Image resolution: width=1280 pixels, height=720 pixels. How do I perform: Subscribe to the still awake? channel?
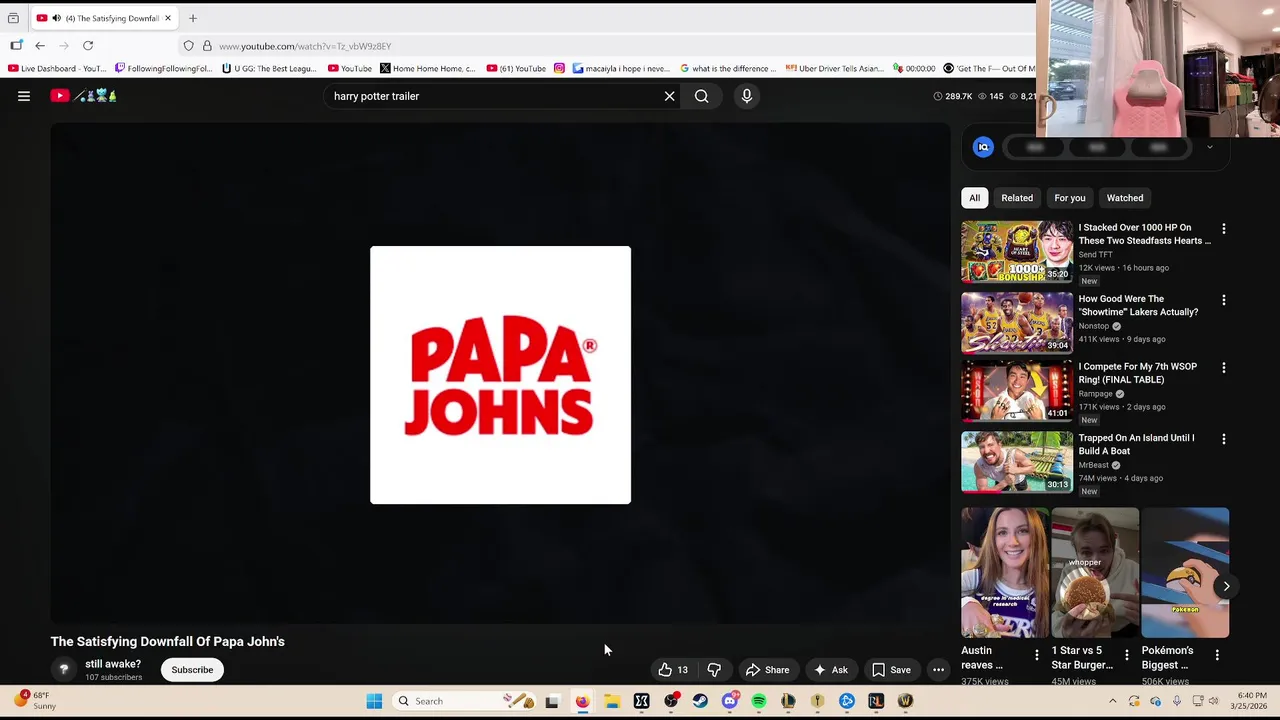tap(192, 670)
